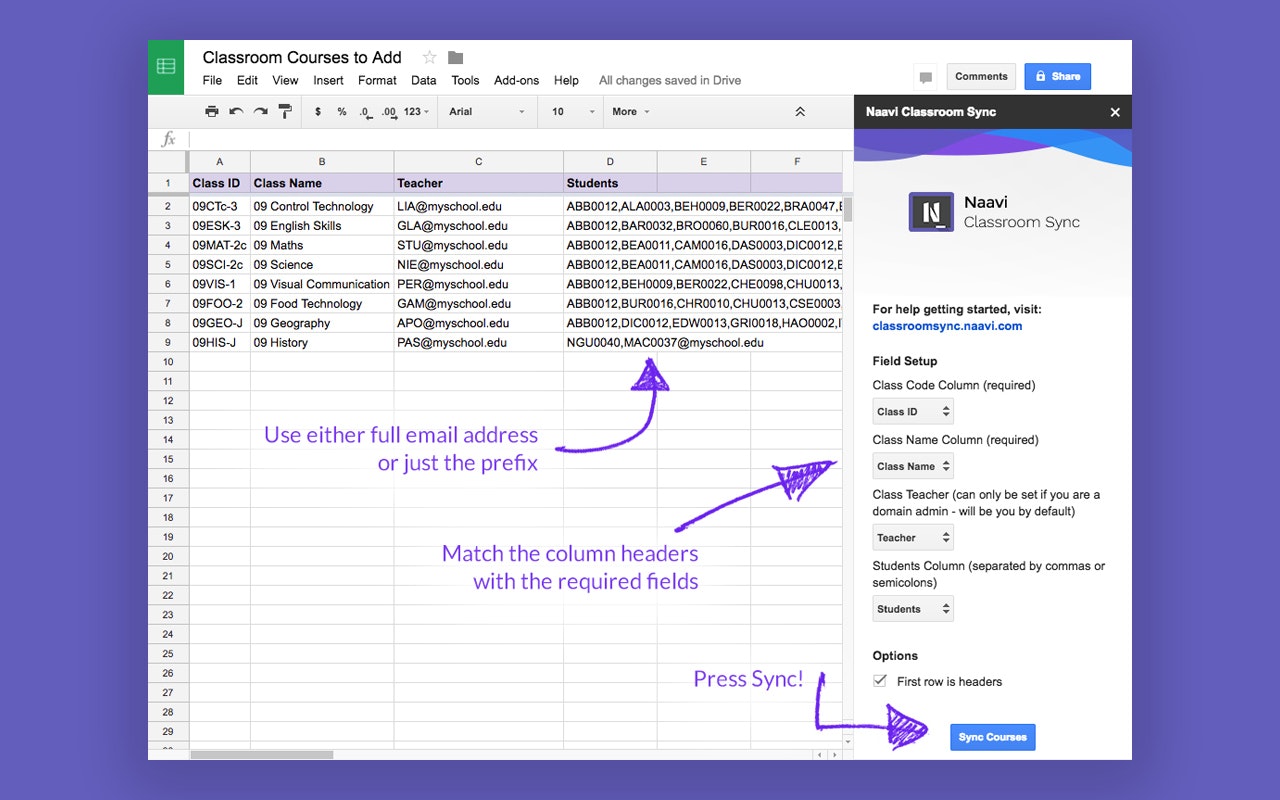Select cell 09CTc-3
This screenshot has width=1280, height=800.
[219, 206]
